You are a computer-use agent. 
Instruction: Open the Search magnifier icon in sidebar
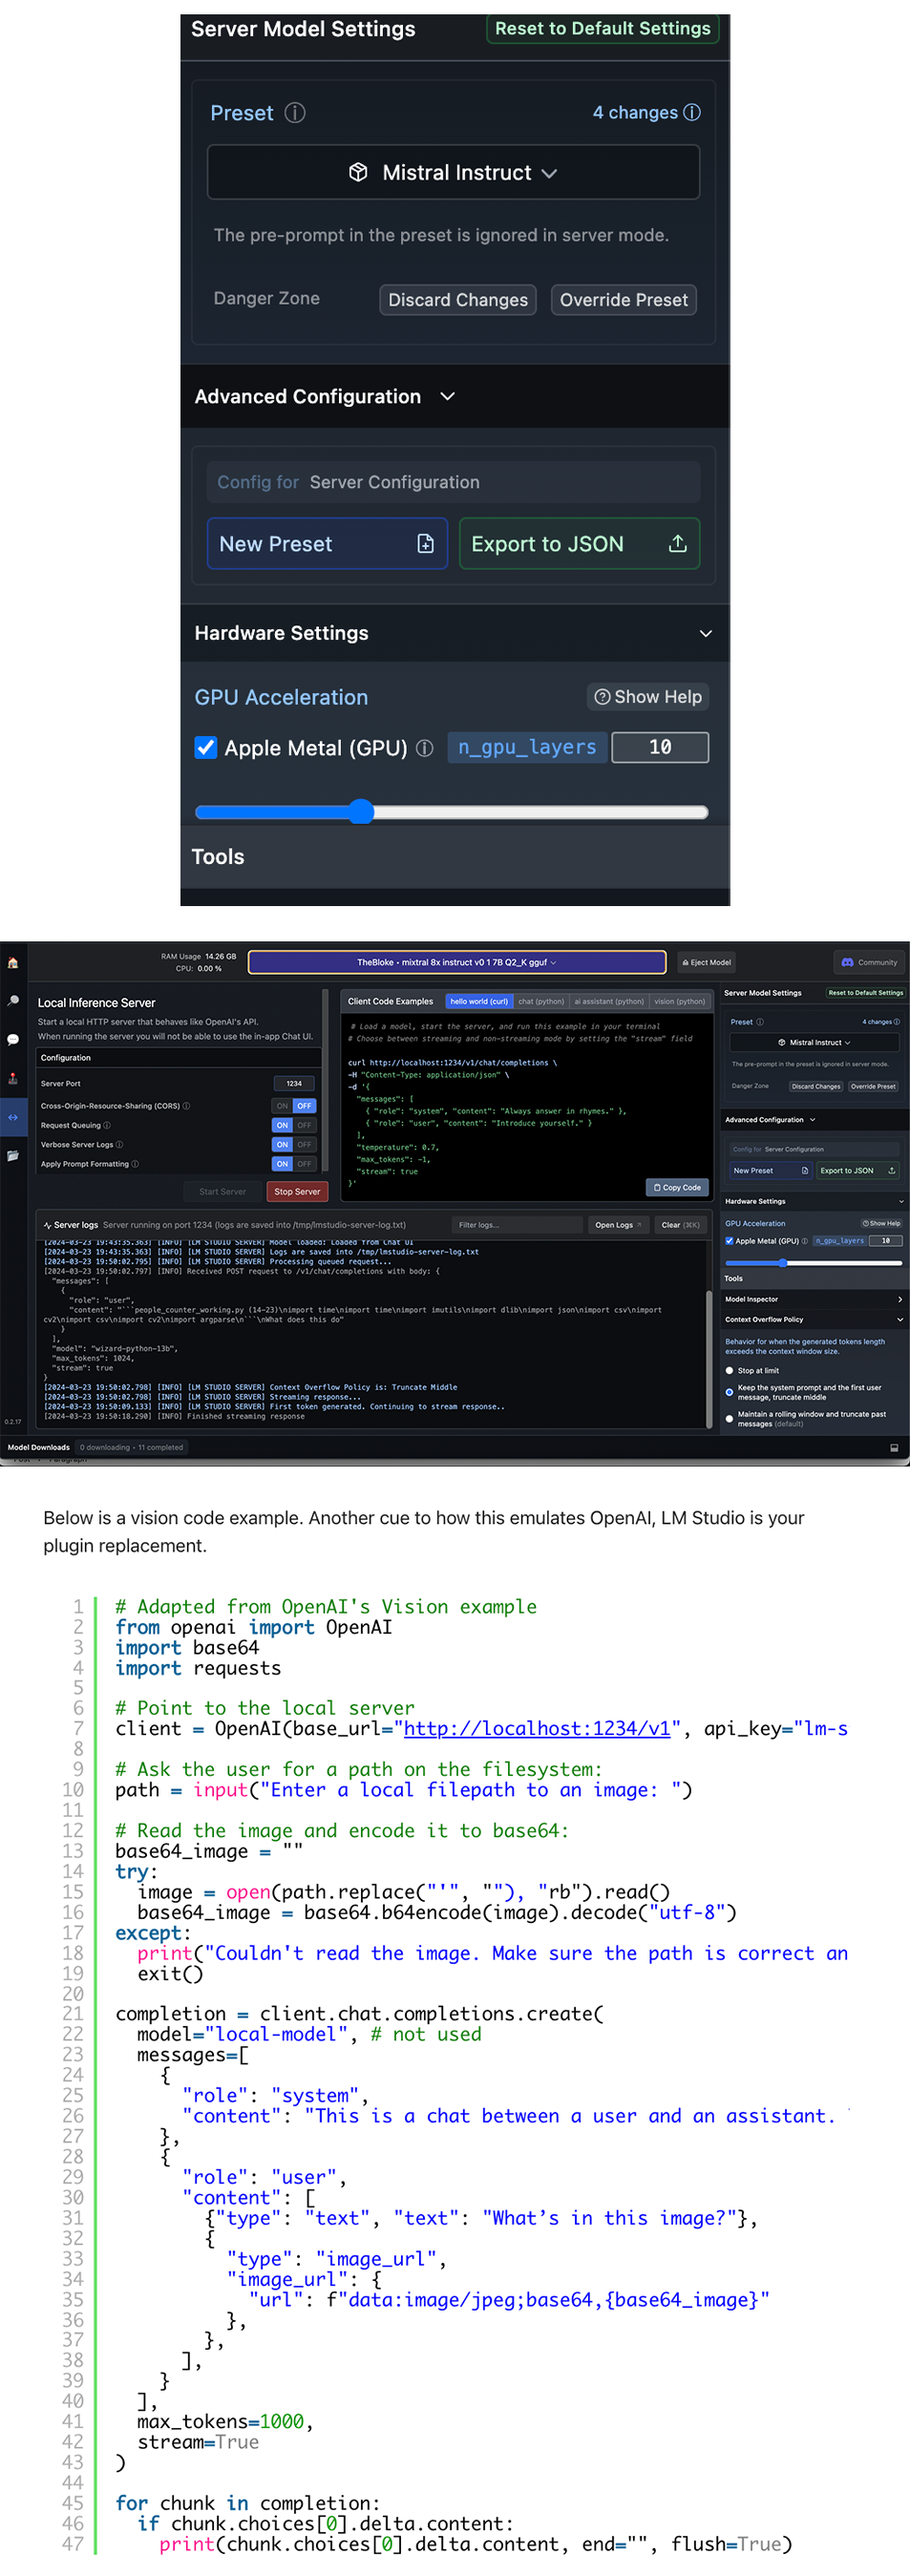coord(13,1000)
